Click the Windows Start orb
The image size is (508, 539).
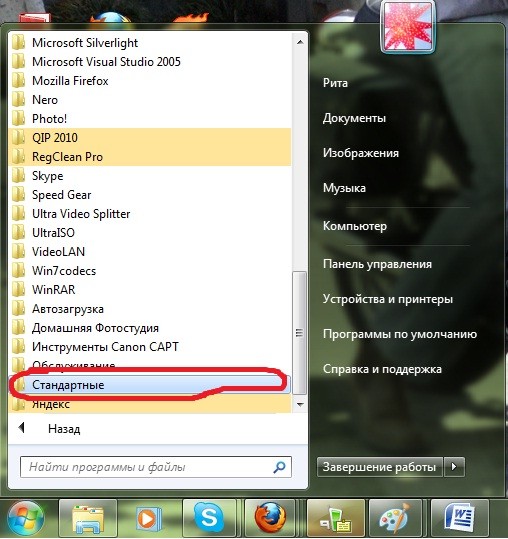[x=26, y=518]
